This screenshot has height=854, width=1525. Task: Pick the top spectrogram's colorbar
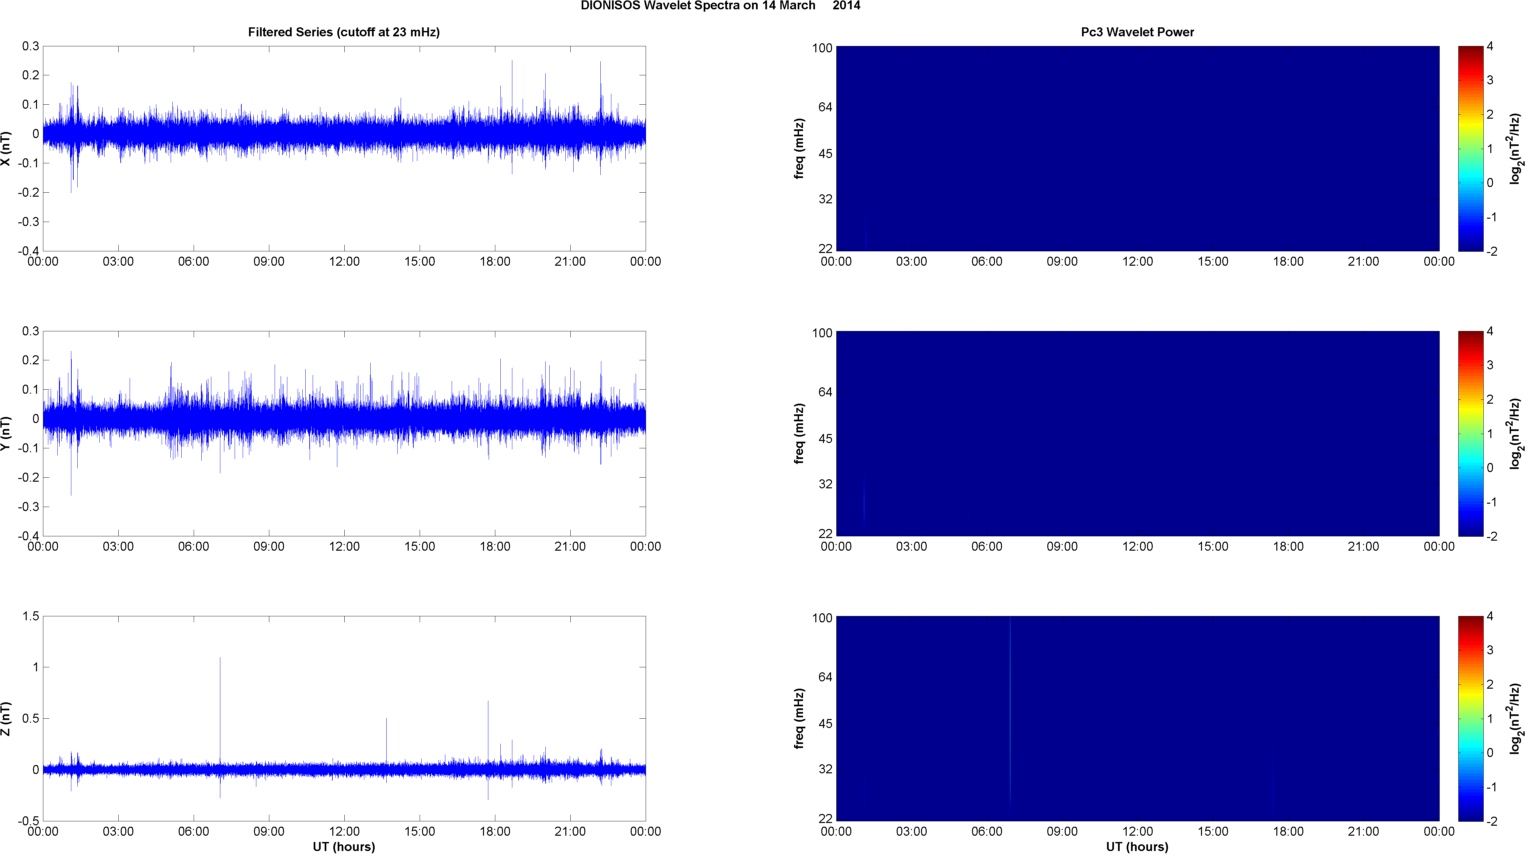(x=1470, y=148)
